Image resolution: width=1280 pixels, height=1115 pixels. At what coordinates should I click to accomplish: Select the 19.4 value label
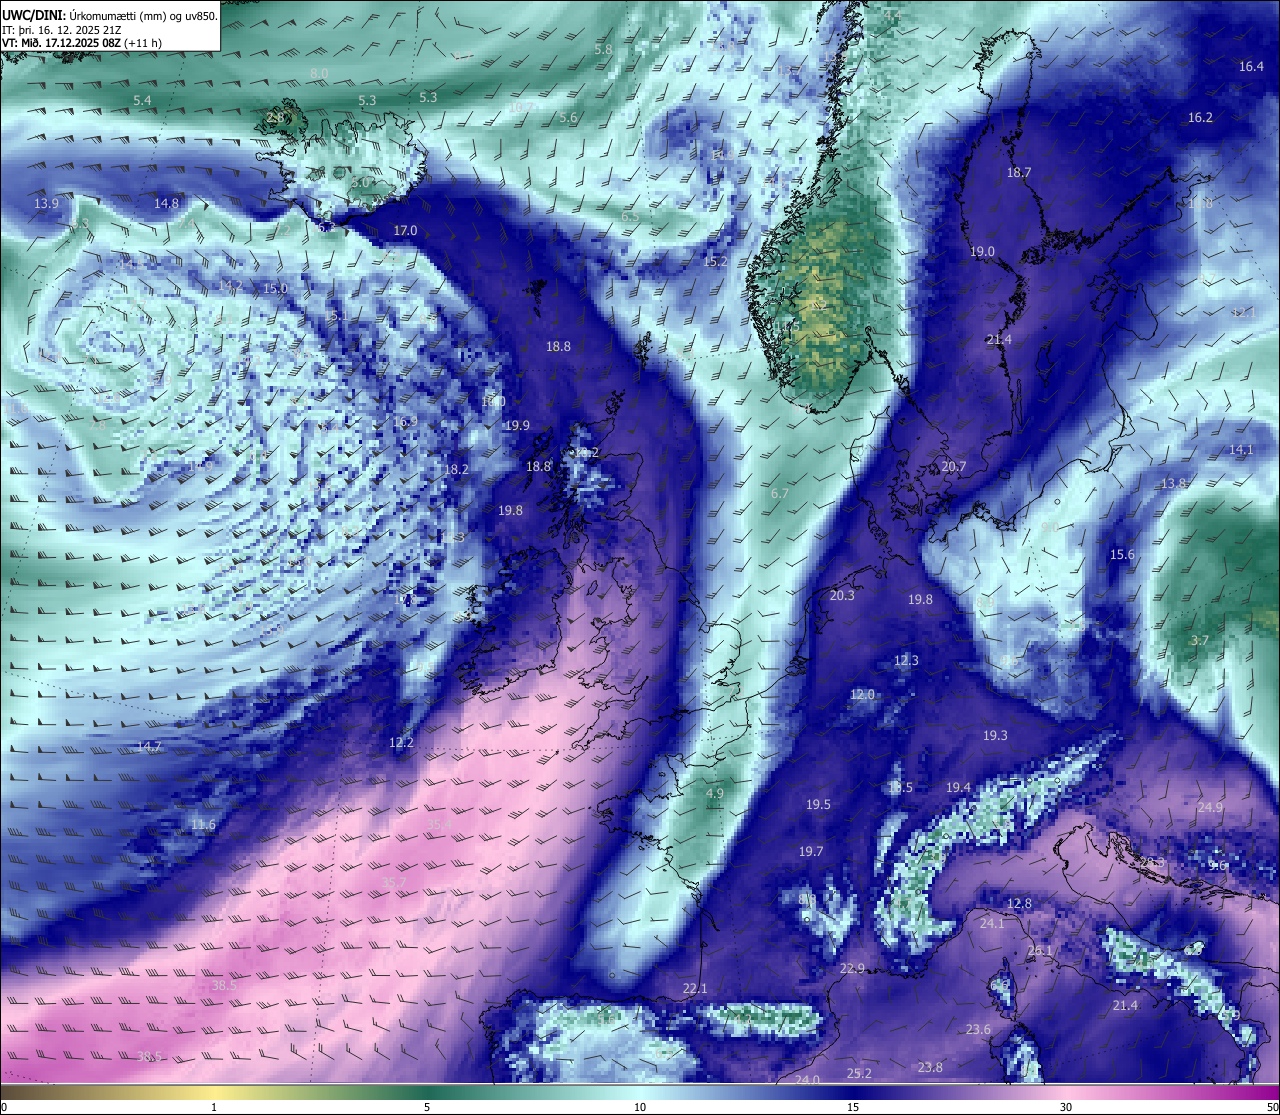pos(958,787)
